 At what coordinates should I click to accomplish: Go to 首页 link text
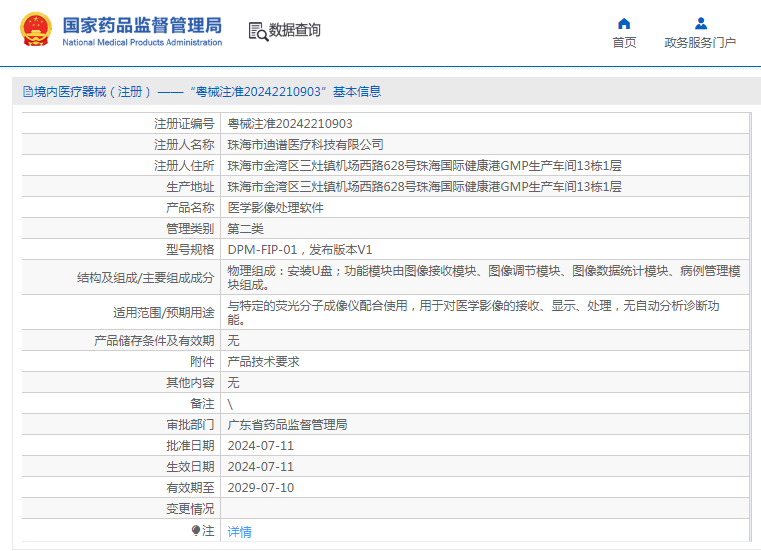click(x=624, y=43)
